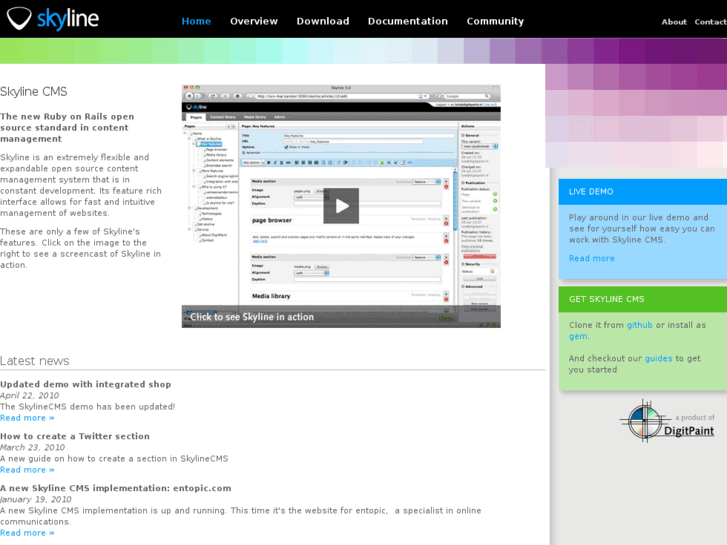This screenshot has width=727, height=545.
Task: Open the Community menu item
Action: pos(495,21)
